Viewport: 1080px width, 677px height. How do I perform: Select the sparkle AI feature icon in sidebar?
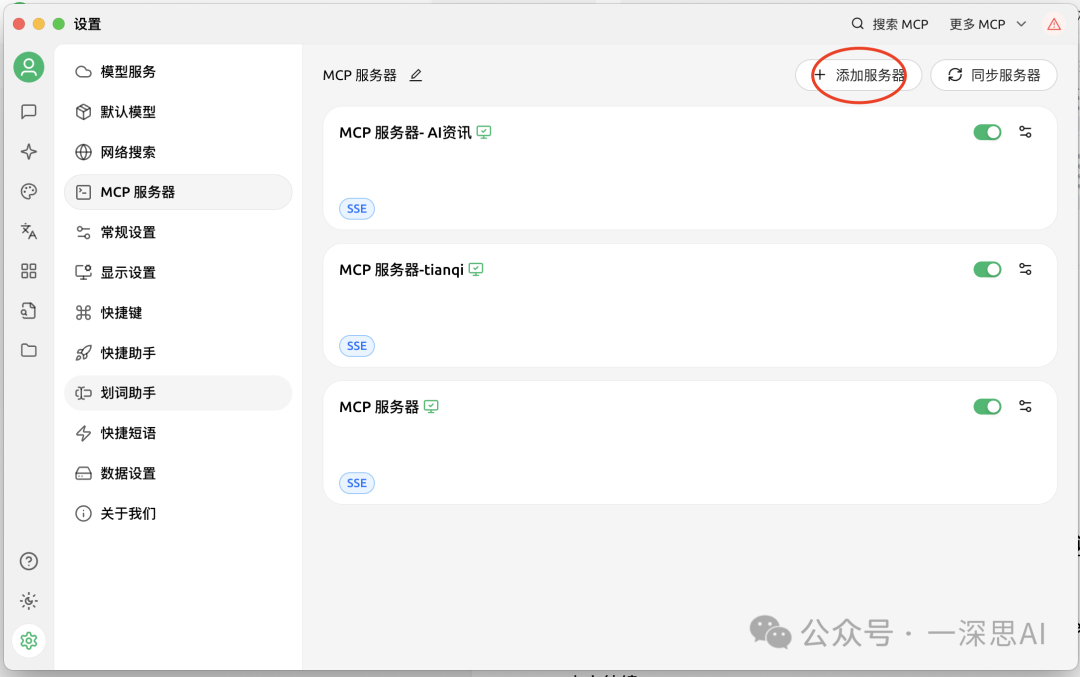28,151
